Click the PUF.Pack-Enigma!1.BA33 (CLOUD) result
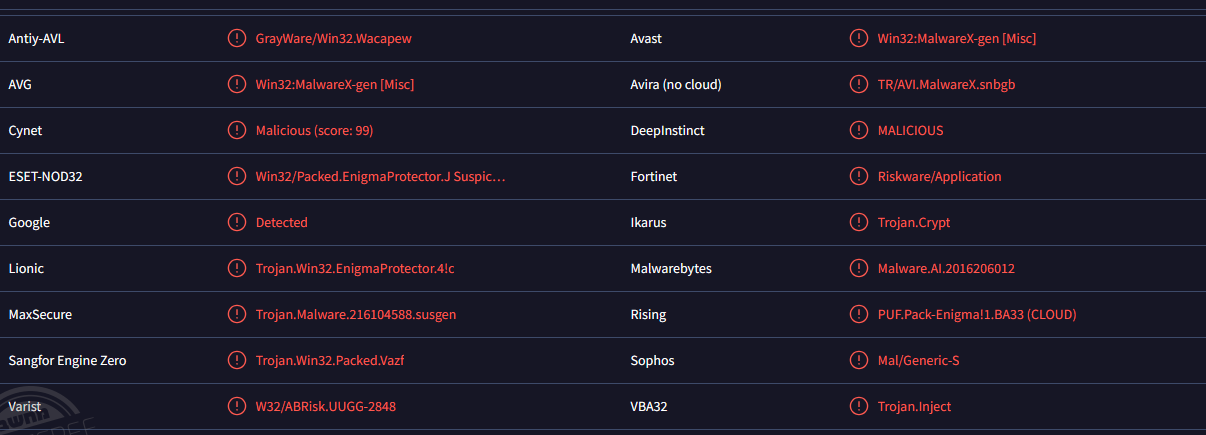 click(x=976, y=315)
